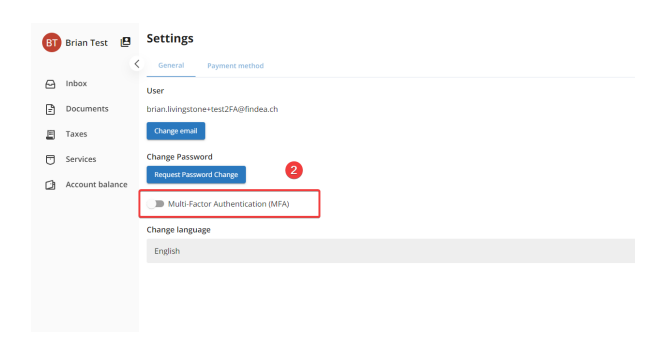Switch to the Payment method tab
Screen dimensions: 671x363
click(x=235, y=65)
